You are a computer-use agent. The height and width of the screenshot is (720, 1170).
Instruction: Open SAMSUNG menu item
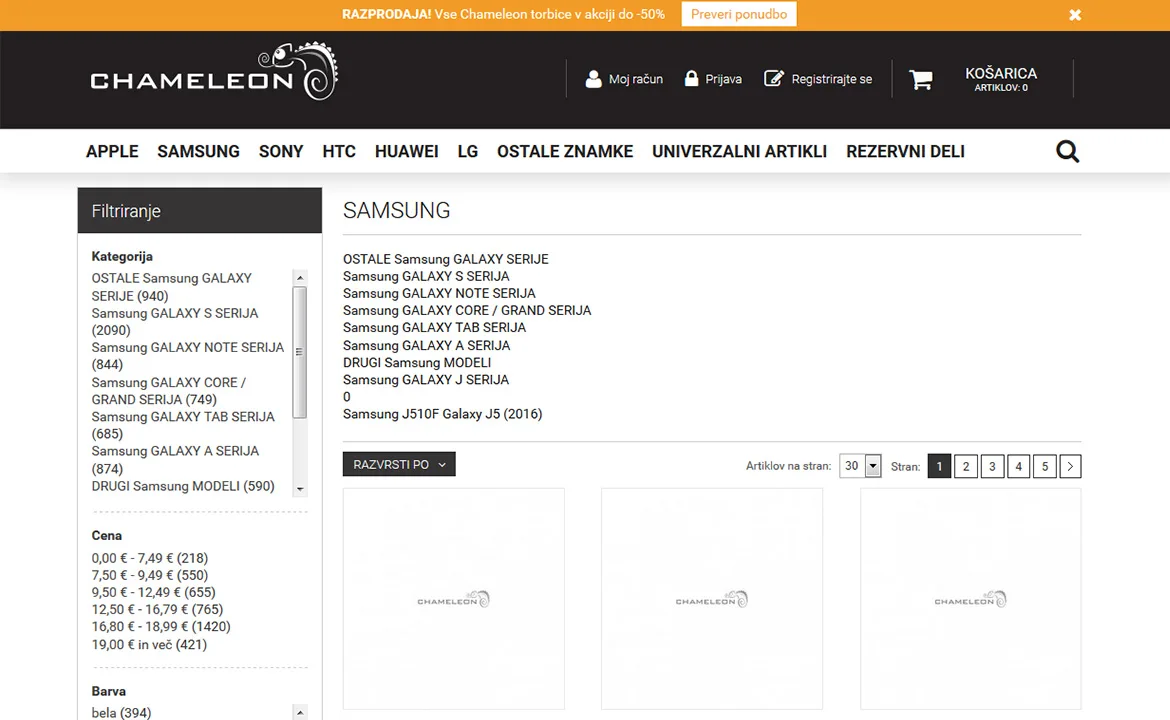pos(198,151)
